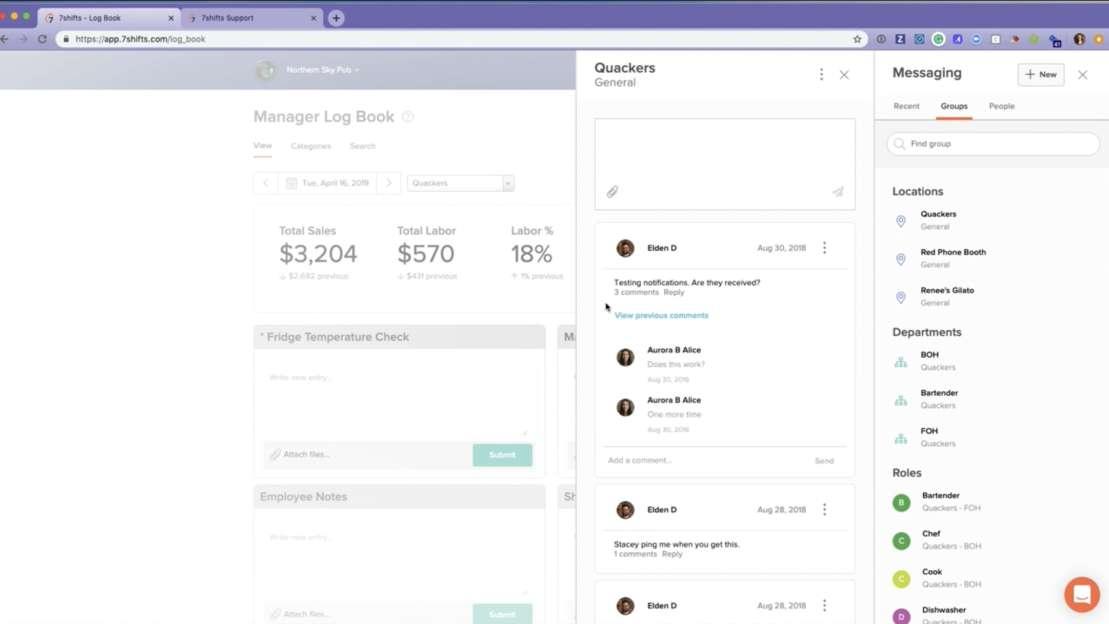The height and width of the screenshot is (624, 1109).
Task: Click Aurora B Alice's 'One more time' comment
Action: 674,415
